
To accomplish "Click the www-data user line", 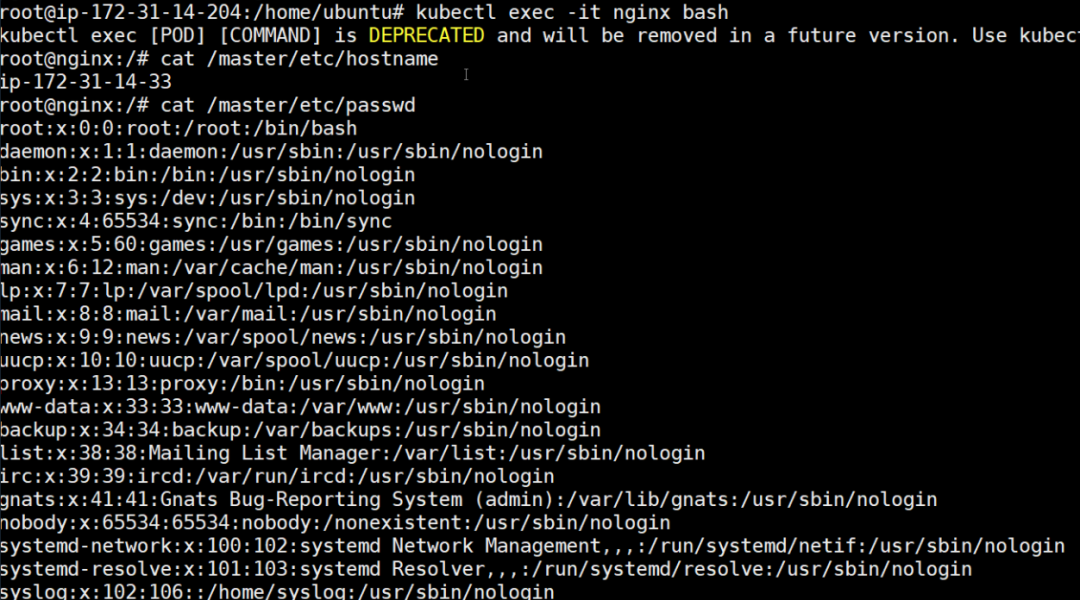I will coord(300,406).
